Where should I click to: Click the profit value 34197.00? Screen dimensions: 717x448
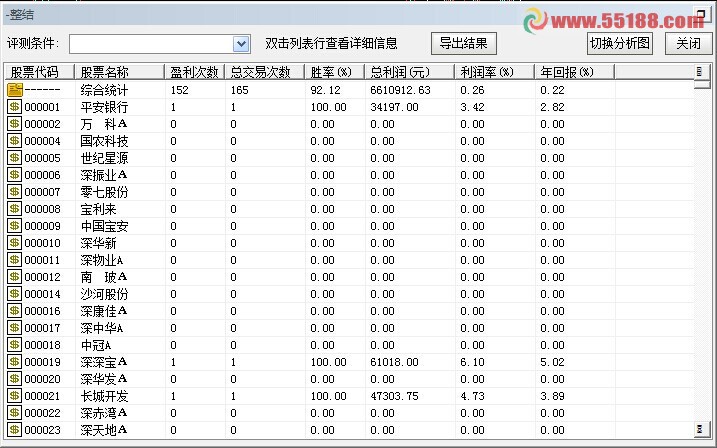pyautogui.click(x=394, y=107)
